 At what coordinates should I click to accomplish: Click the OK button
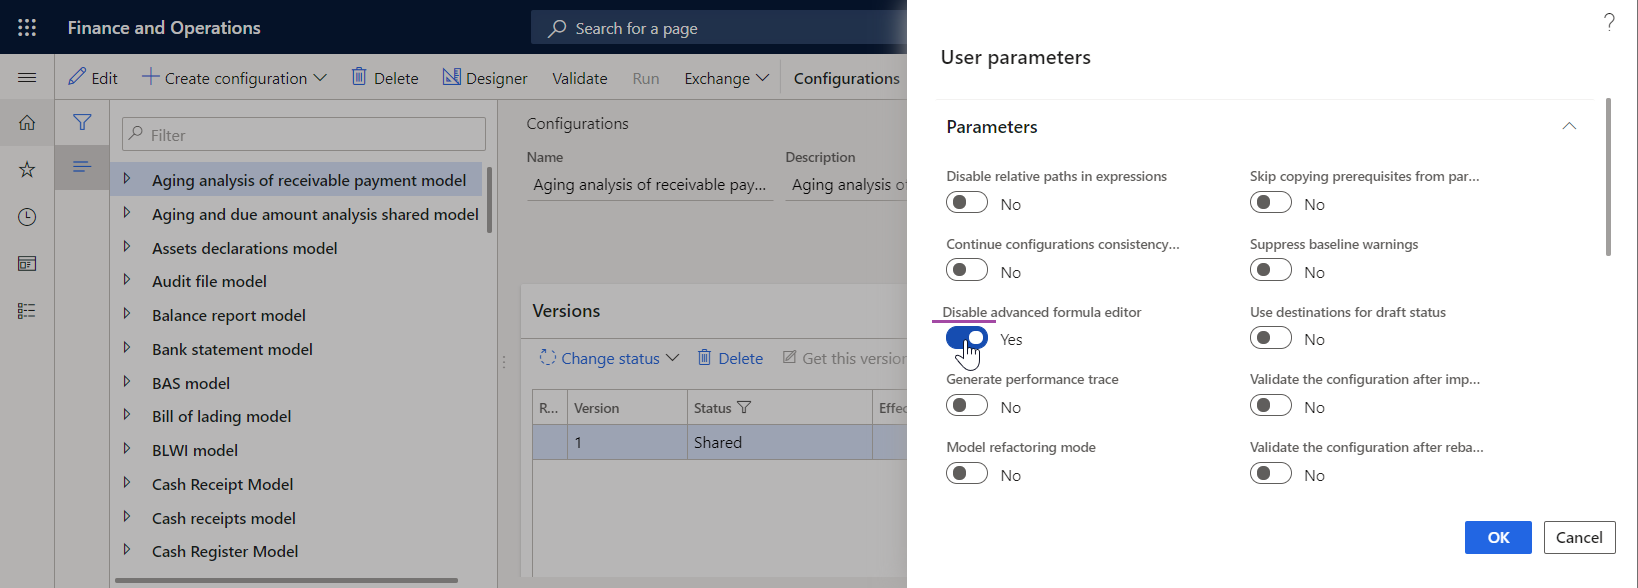1498,537
